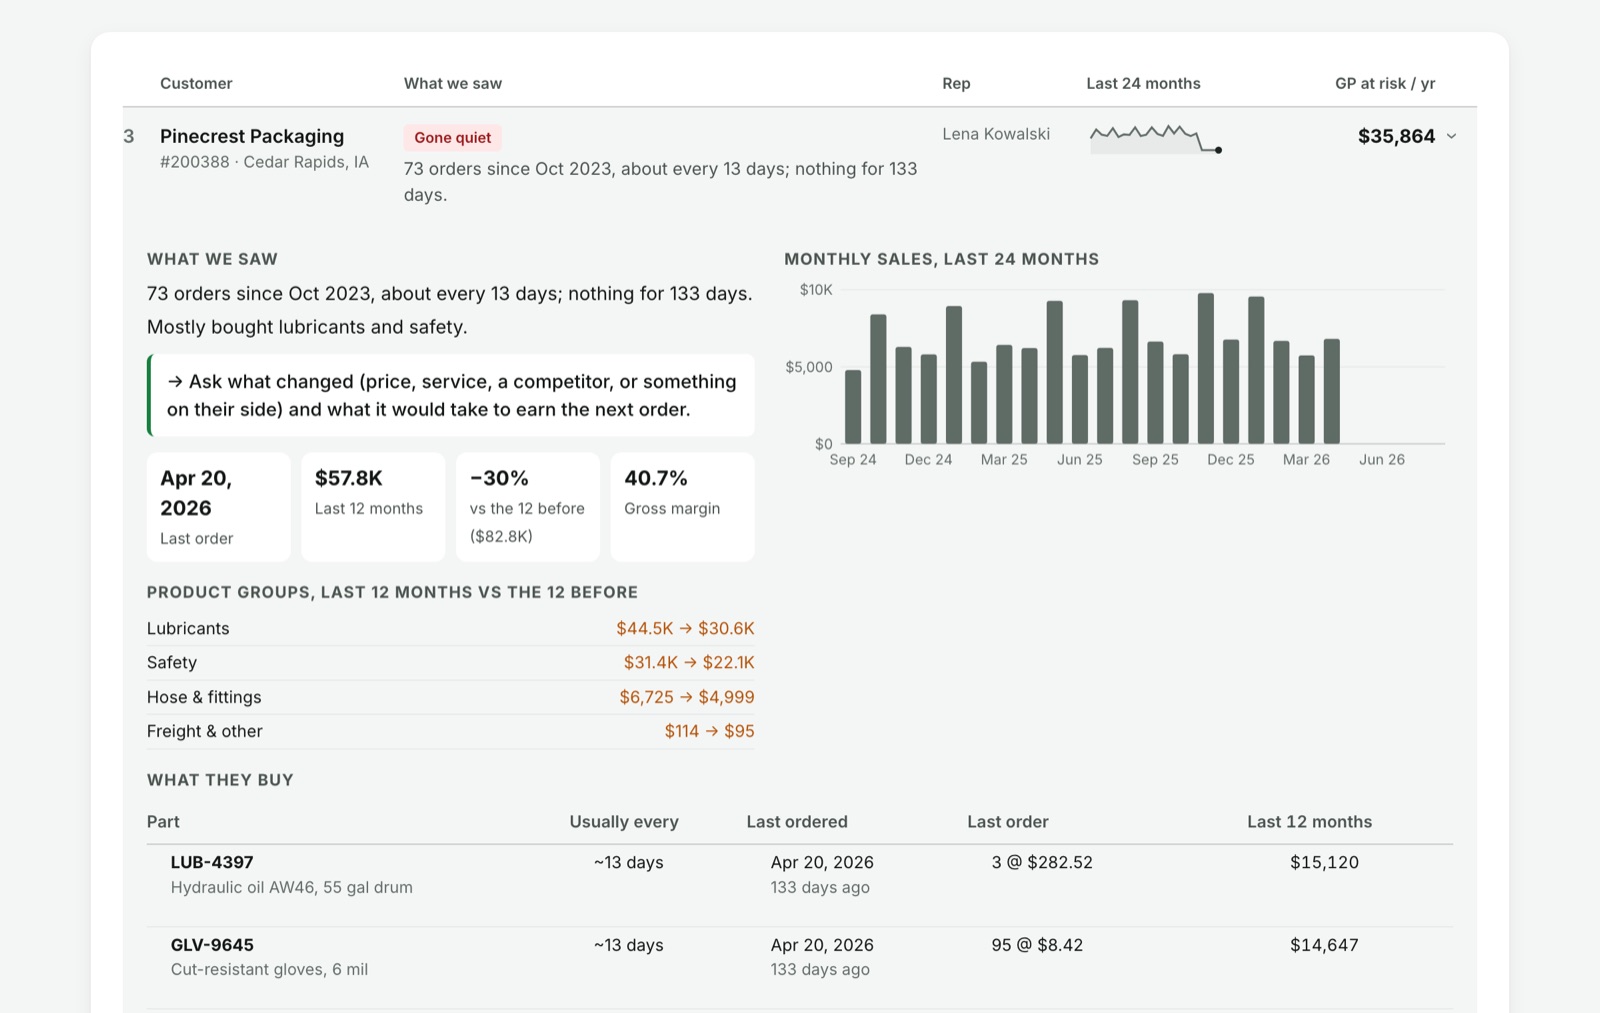The image size is (1600, 1013).
Task: Click 'Mostly bought lubricants and safety.' text
Action: [307, 327]
